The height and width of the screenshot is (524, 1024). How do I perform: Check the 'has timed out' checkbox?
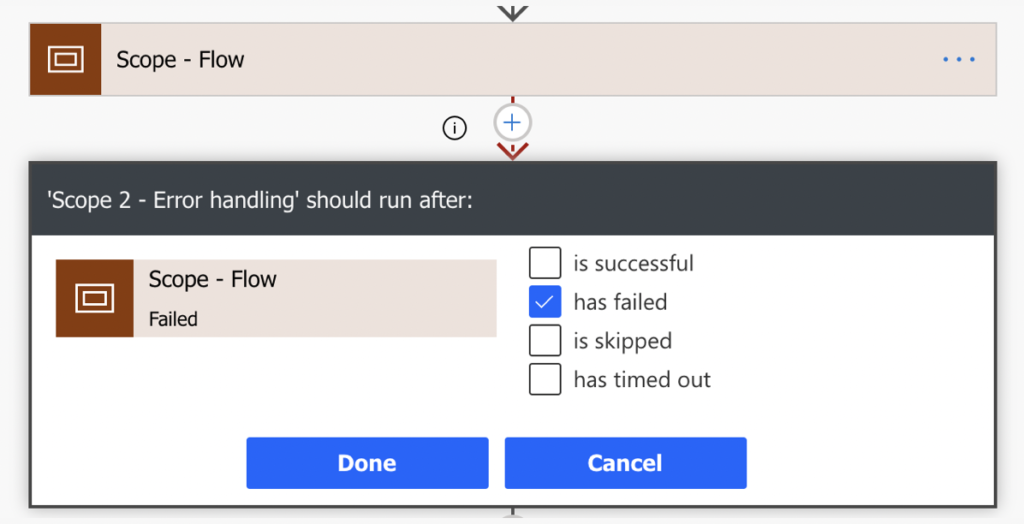tap(545, 379)
